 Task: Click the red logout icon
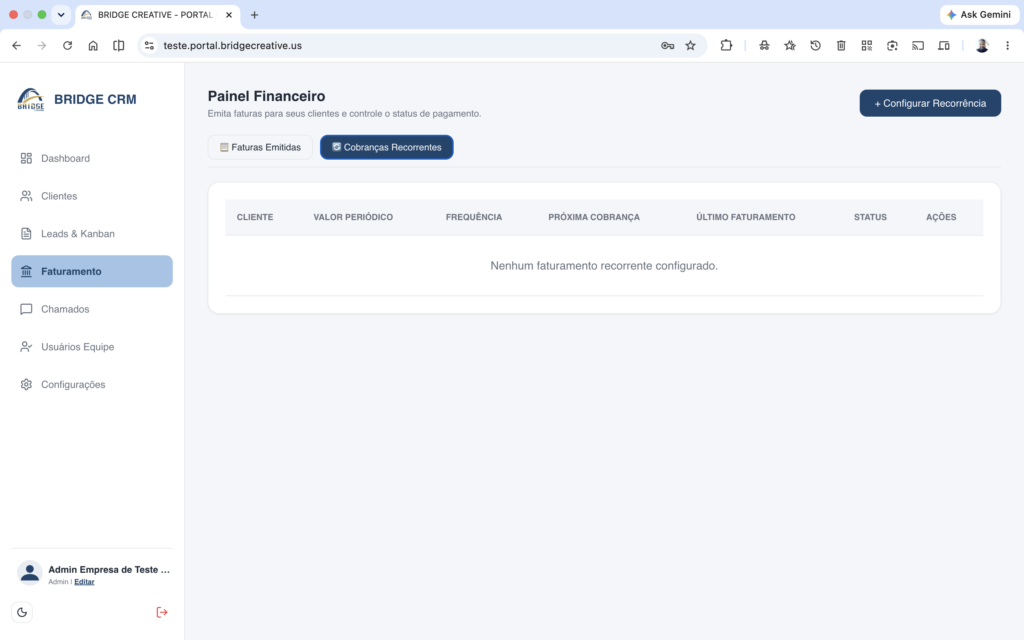[x=162, y=612]
